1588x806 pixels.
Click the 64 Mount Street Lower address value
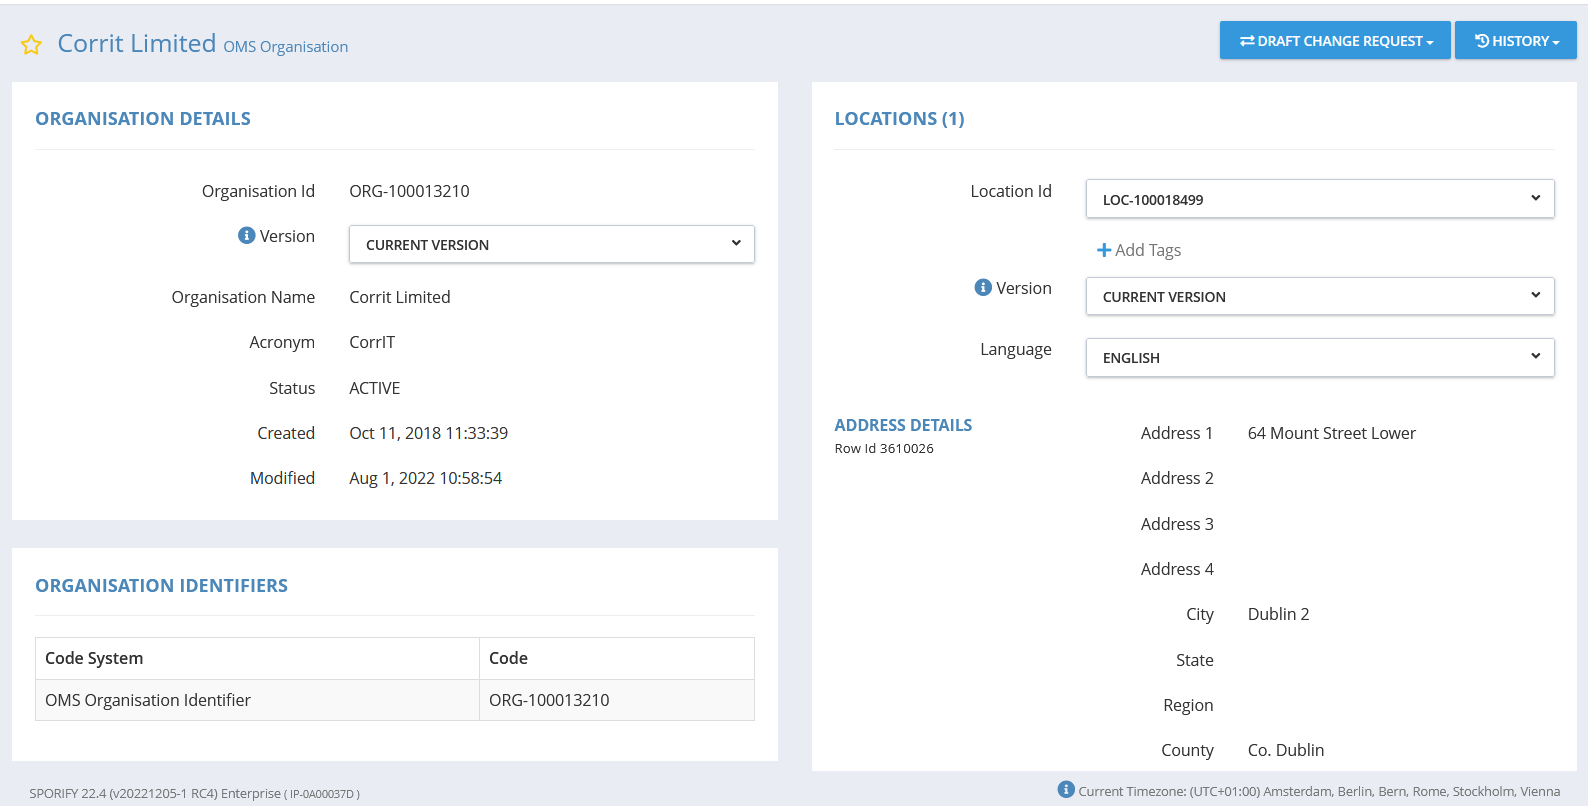(1331, 433)
